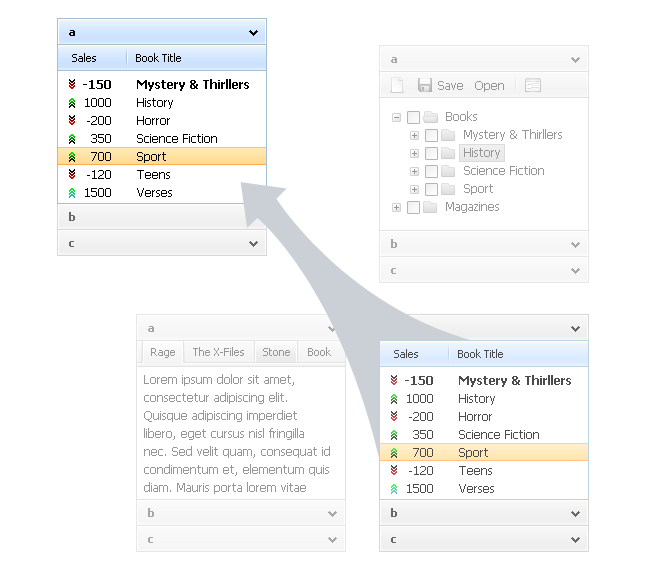Select the Rage tab
671x580 pixels.
162,352
